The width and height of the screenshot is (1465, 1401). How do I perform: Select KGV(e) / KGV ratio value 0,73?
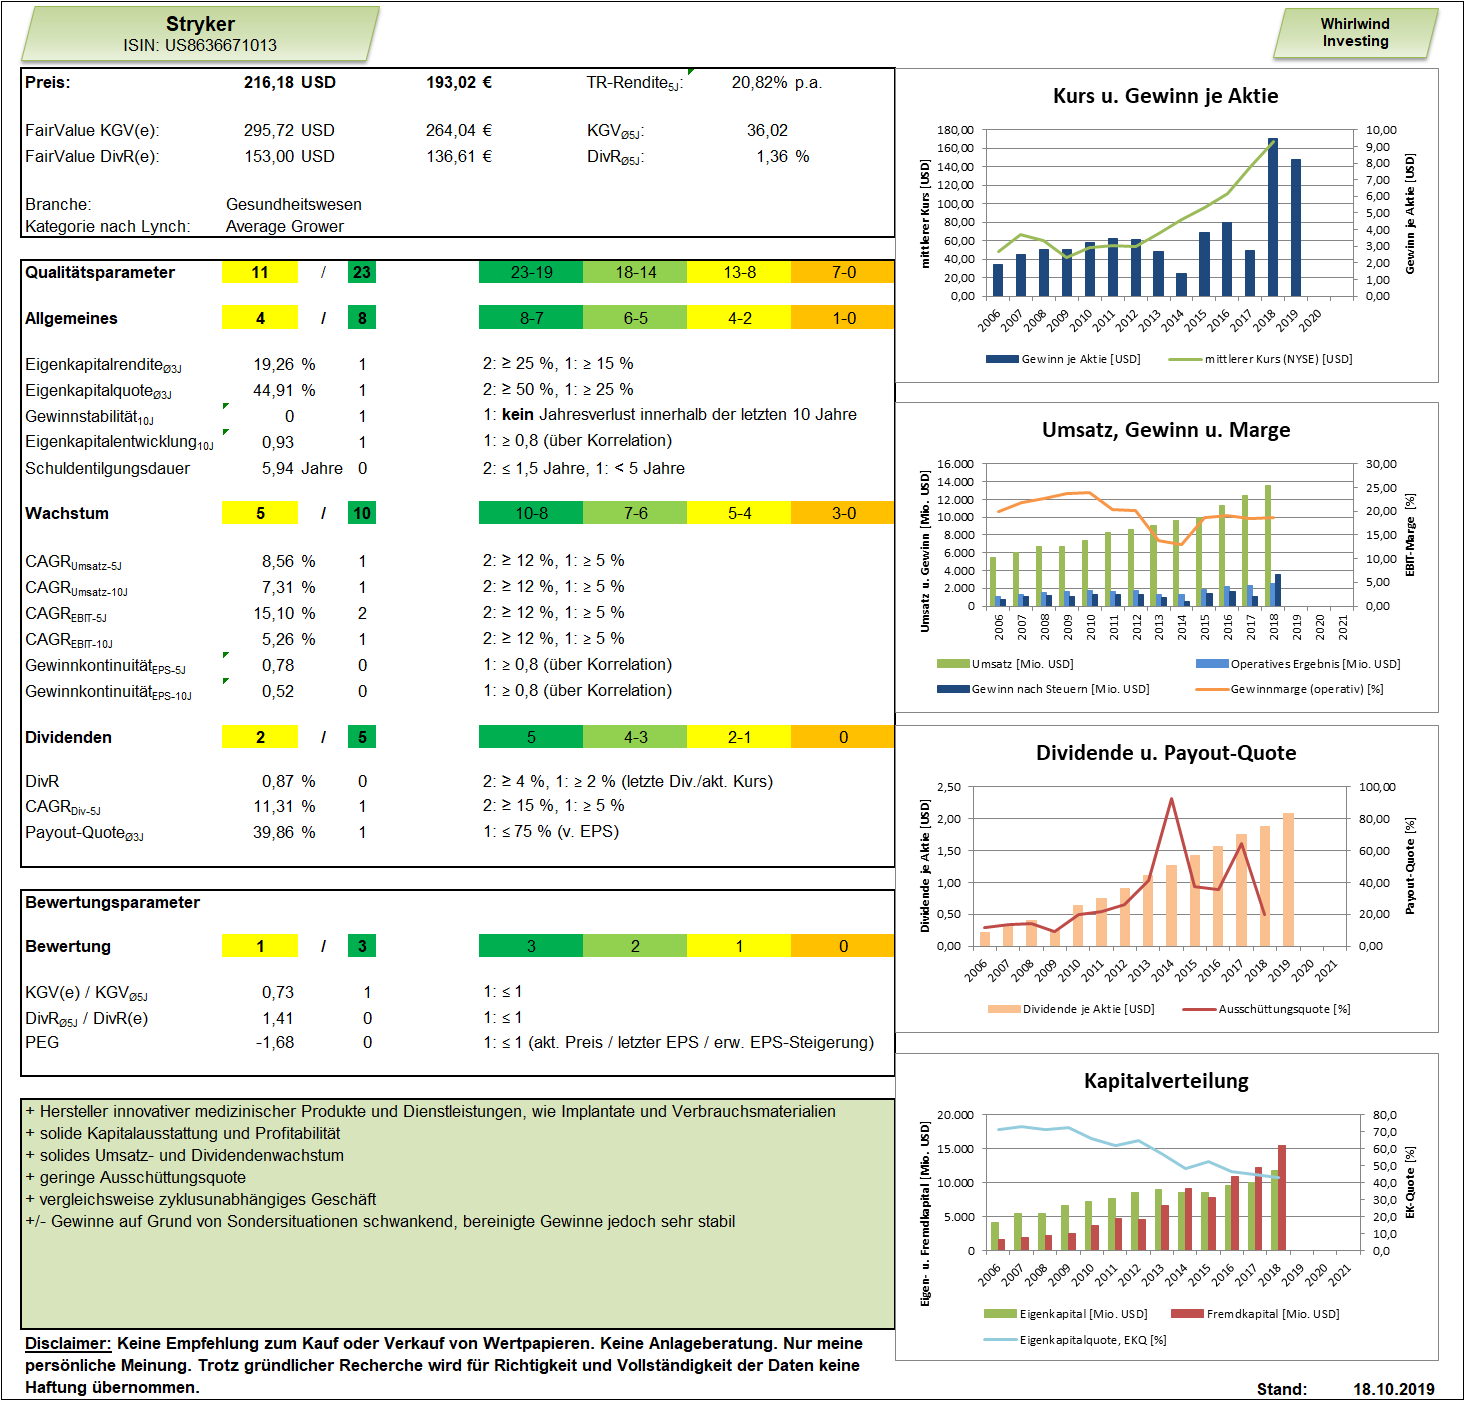(x=278, y=992)
